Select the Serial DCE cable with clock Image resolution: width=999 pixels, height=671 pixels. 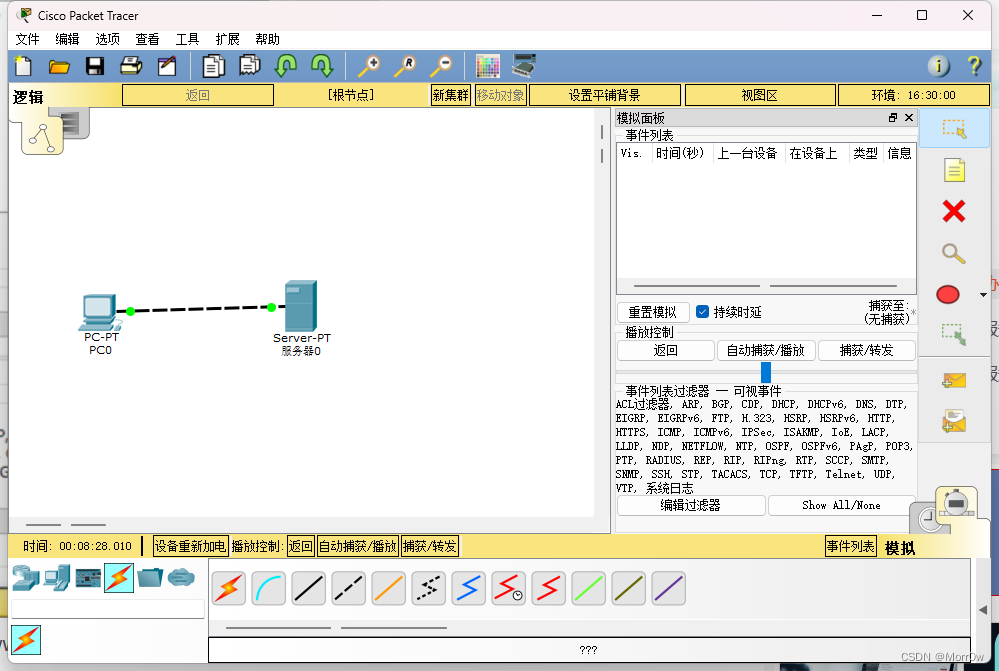(509, 588)
